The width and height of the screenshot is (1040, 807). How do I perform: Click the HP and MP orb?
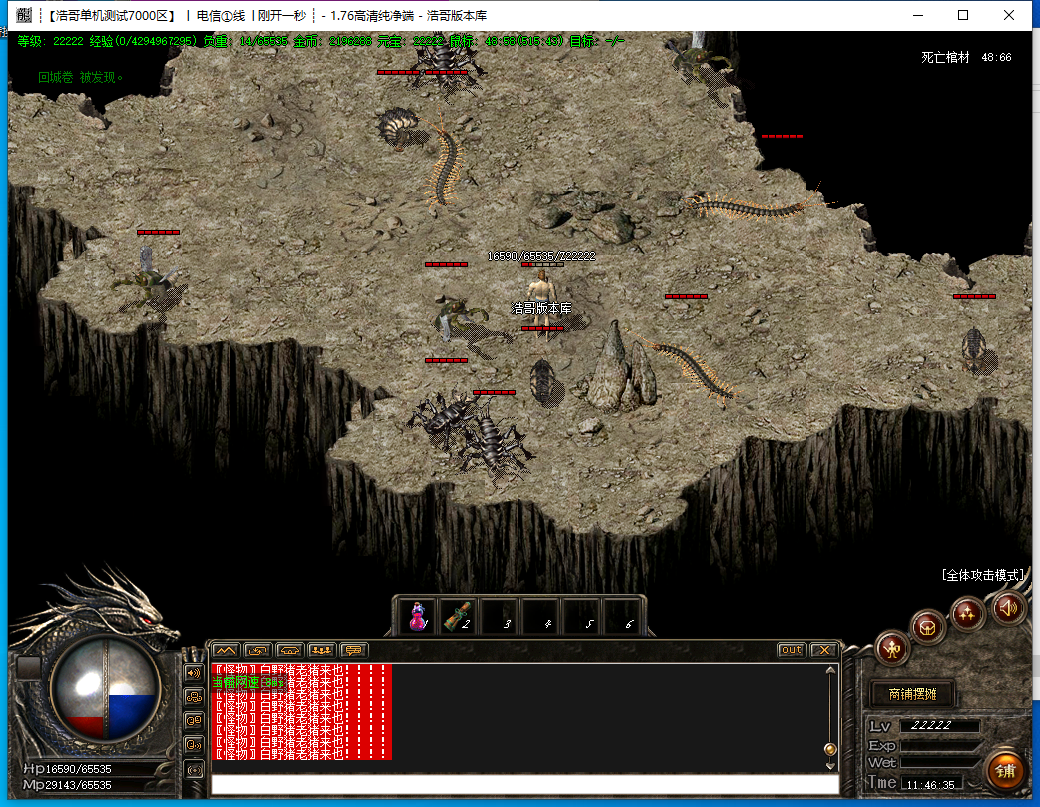pyautogui.click(x=106, y=690)
